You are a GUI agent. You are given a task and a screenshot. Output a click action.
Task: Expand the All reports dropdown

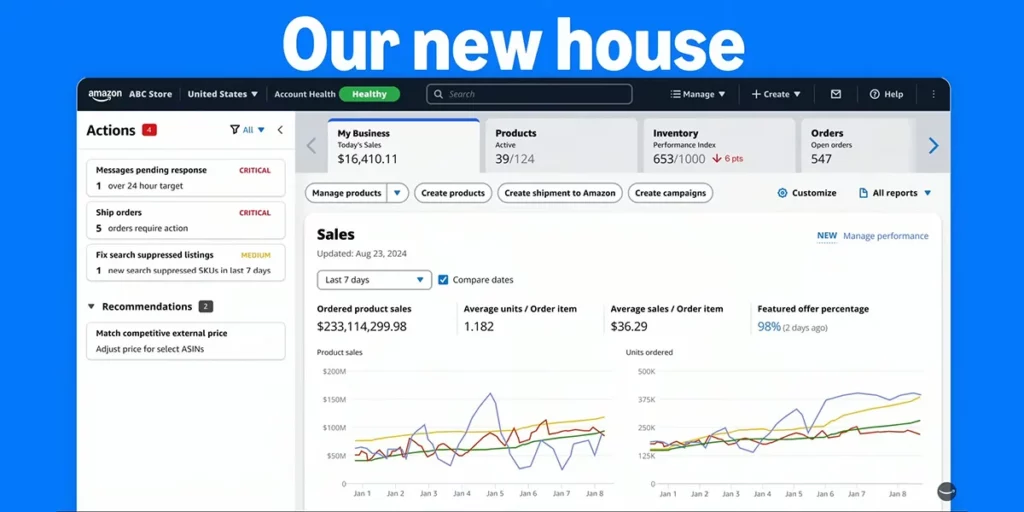pyautogui.click(x=895, y=193)
